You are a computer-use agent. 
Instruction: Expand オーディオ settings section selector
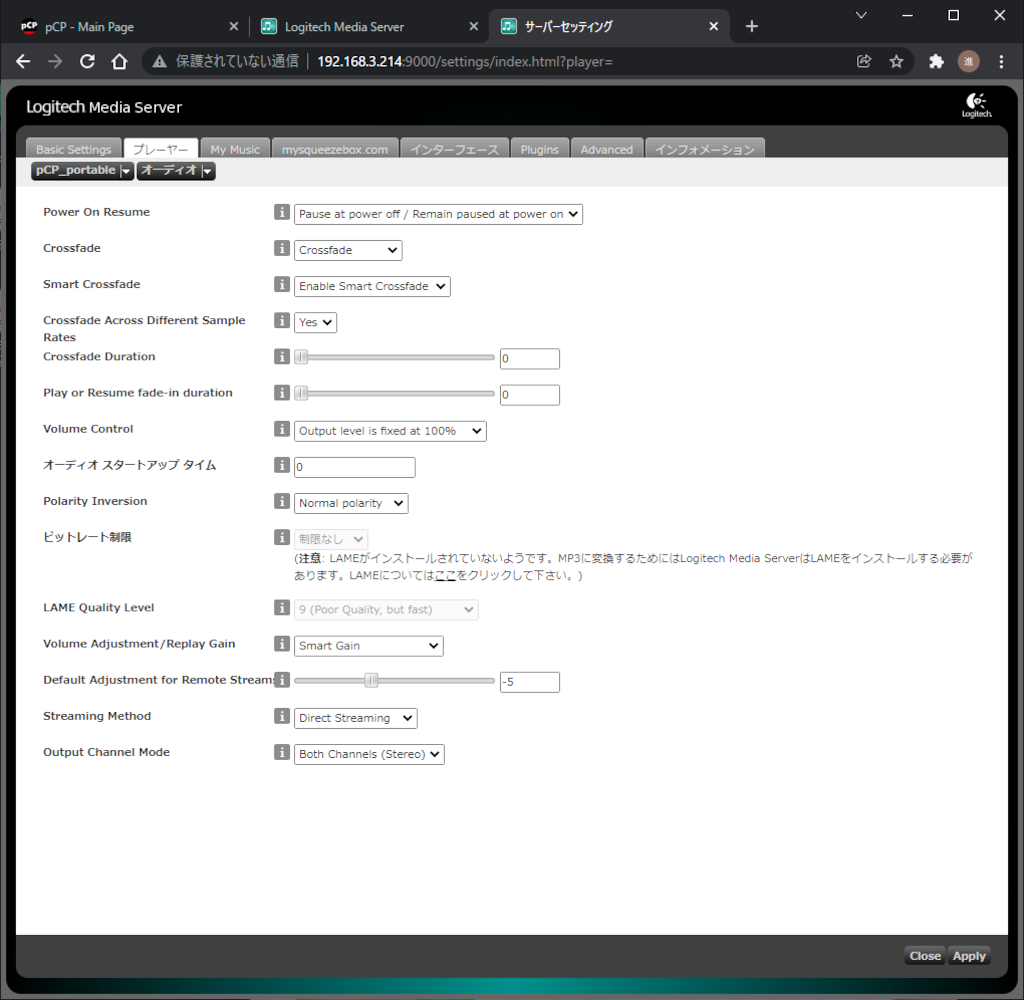[176, 170]
